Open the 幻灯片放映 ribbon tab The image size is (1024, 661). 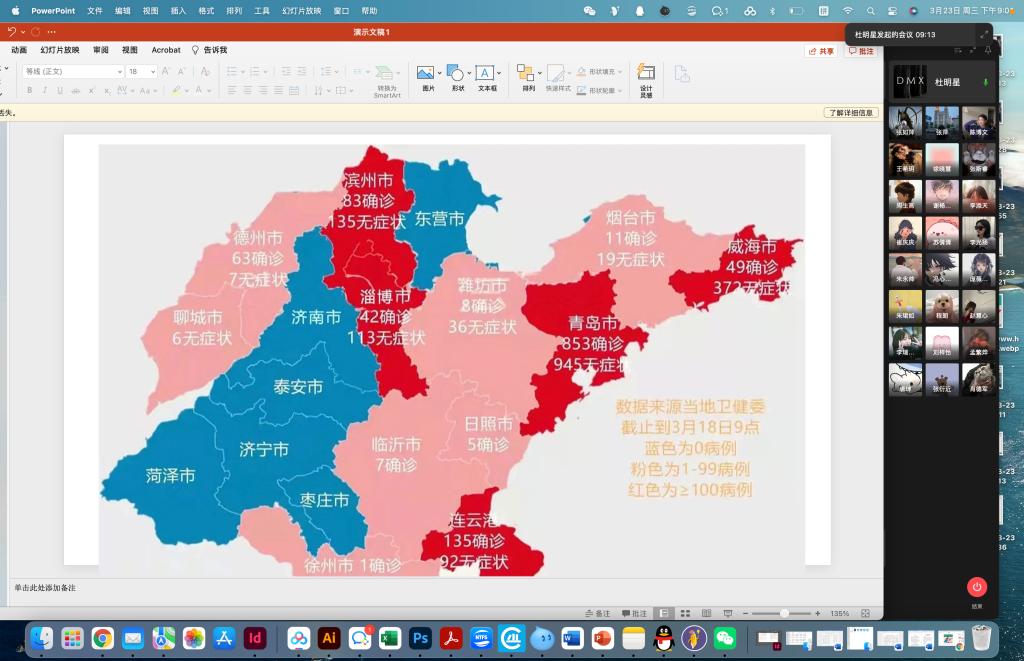coord(60,50)
